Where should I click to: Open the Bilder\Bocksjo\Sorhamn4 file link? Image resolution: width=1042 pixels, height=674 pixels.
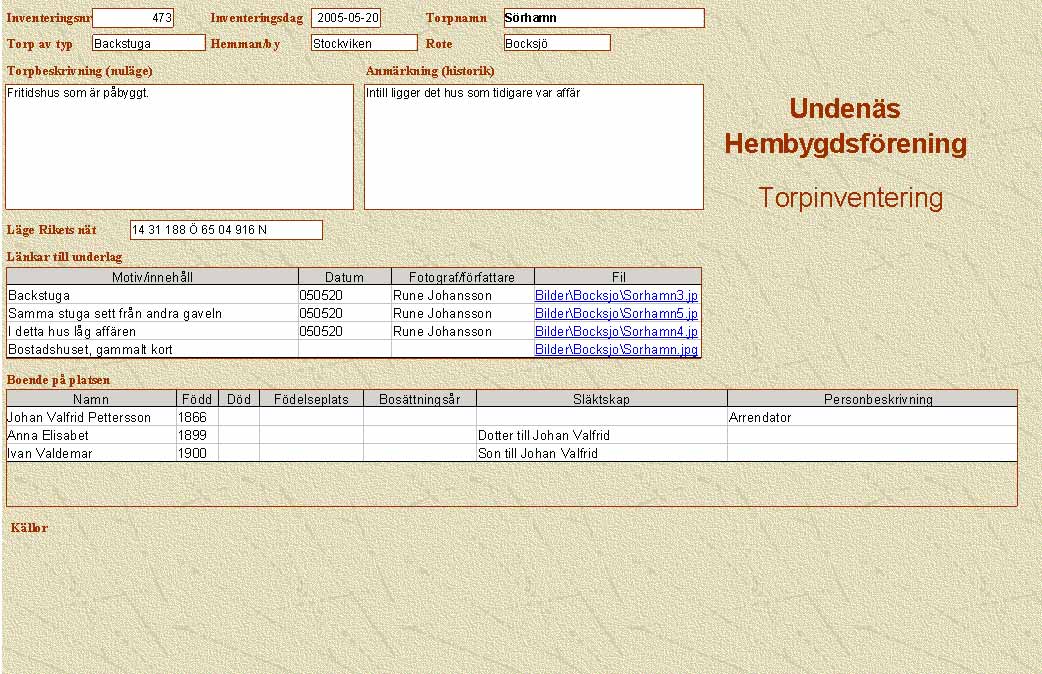click(x=616, y=332)
